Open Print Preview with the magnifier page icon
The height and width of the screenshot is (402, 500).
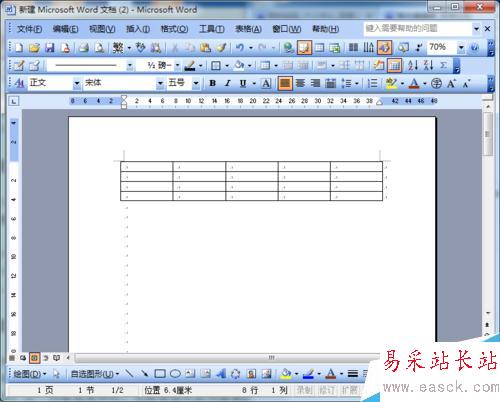click(99, 48)
